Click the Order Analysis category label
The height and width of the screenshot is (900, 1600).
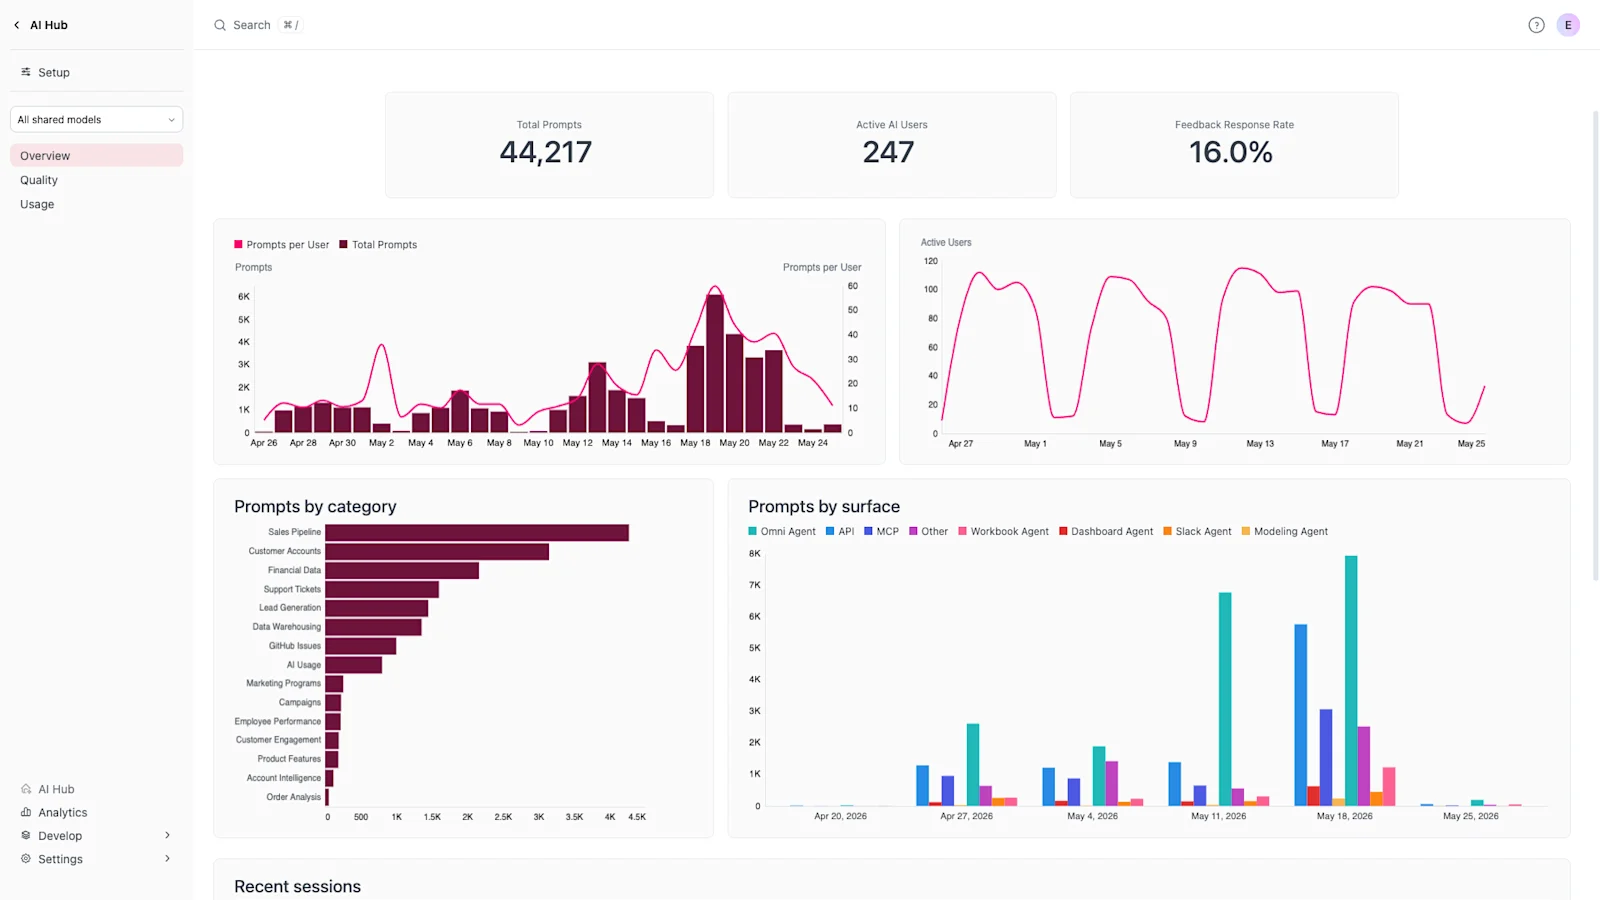pos(294,797)
